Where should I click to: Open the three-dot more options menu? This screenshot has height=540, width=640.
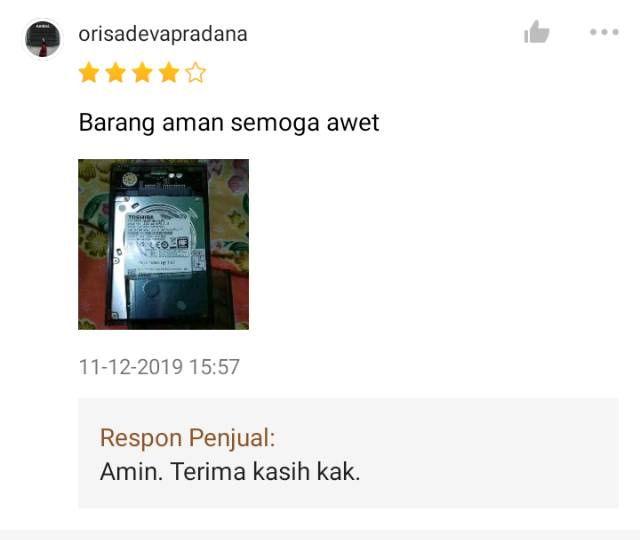click(x=604, y=32)
